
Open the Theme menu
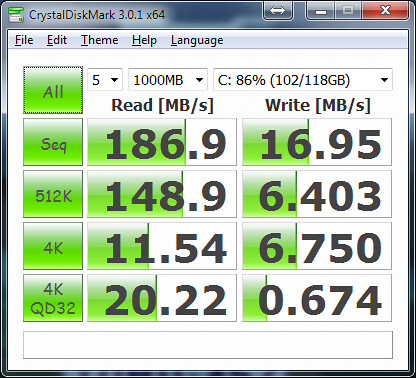99,40
